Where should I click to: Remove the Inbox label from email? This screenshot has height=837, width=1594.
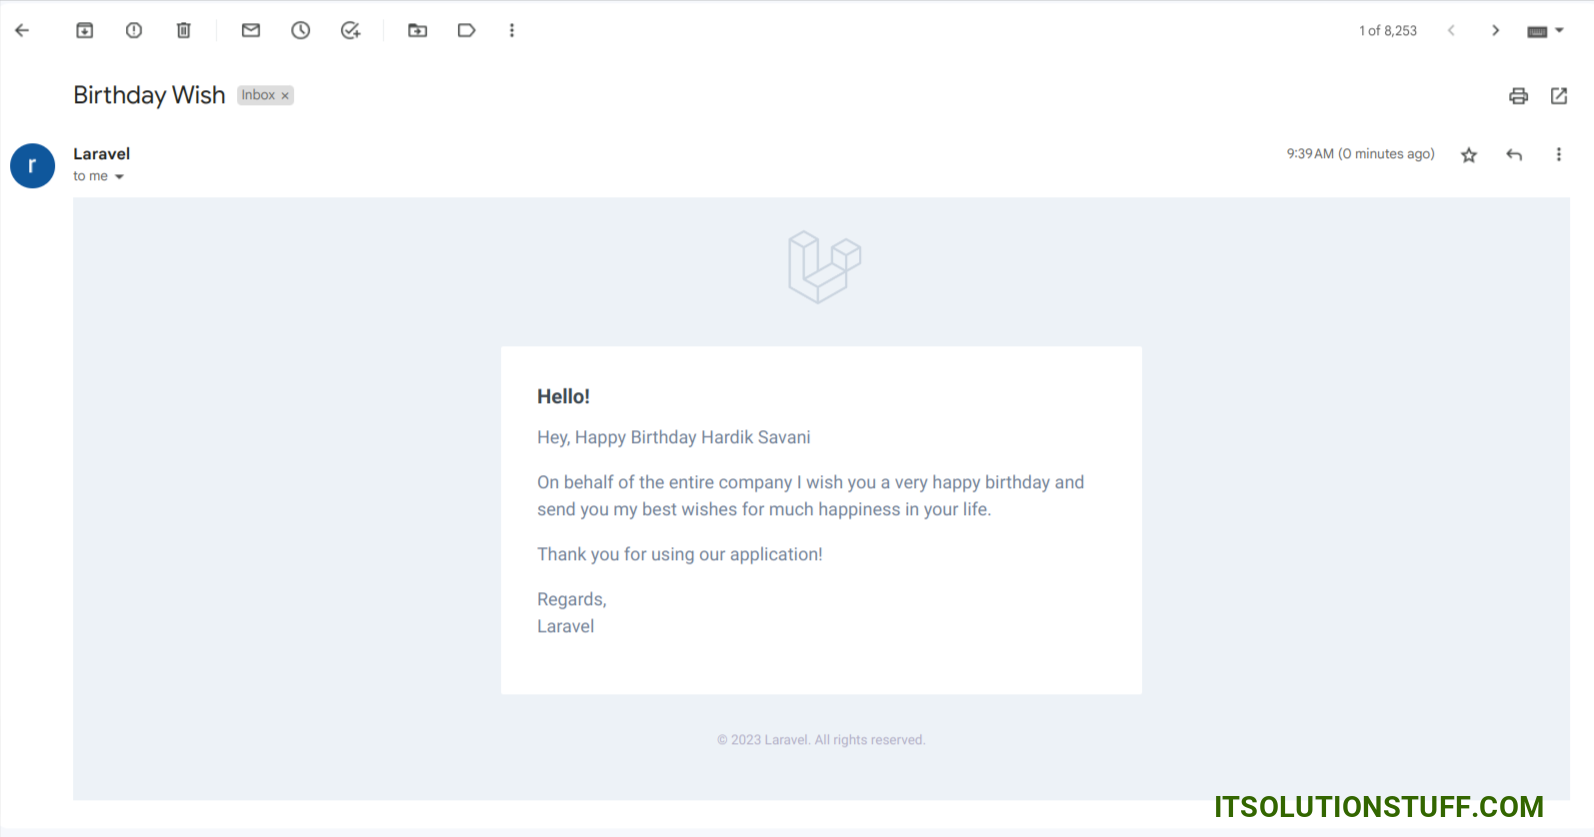pyautogui.click(x=285, y=96)
